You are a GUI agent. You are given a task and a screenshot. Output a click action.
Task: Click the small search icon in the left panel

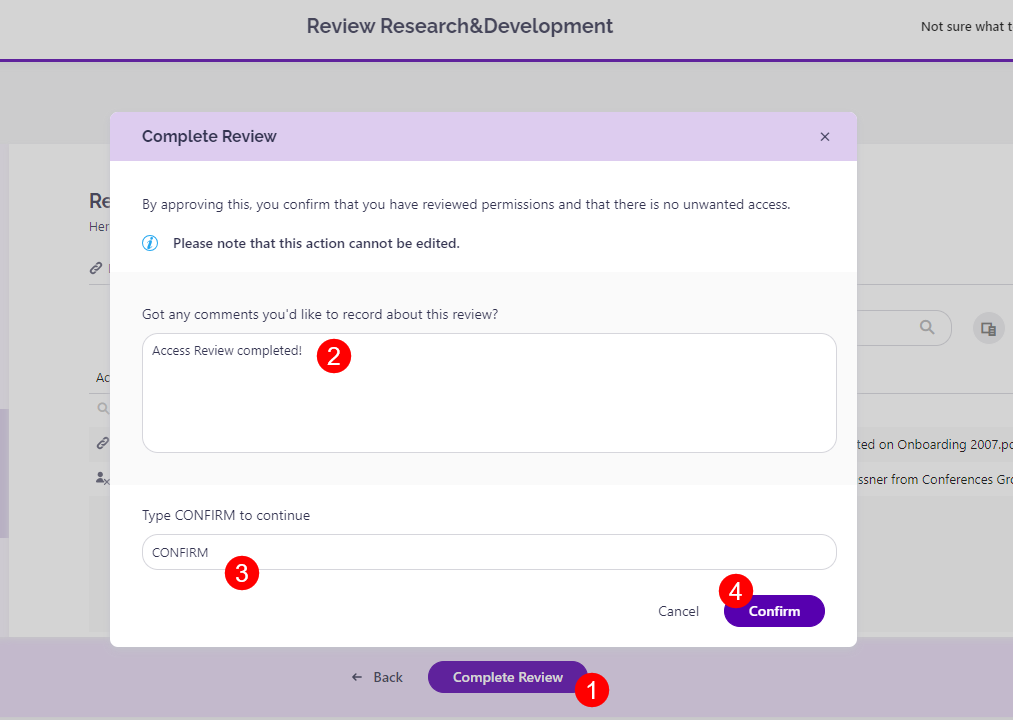[101, 407]
